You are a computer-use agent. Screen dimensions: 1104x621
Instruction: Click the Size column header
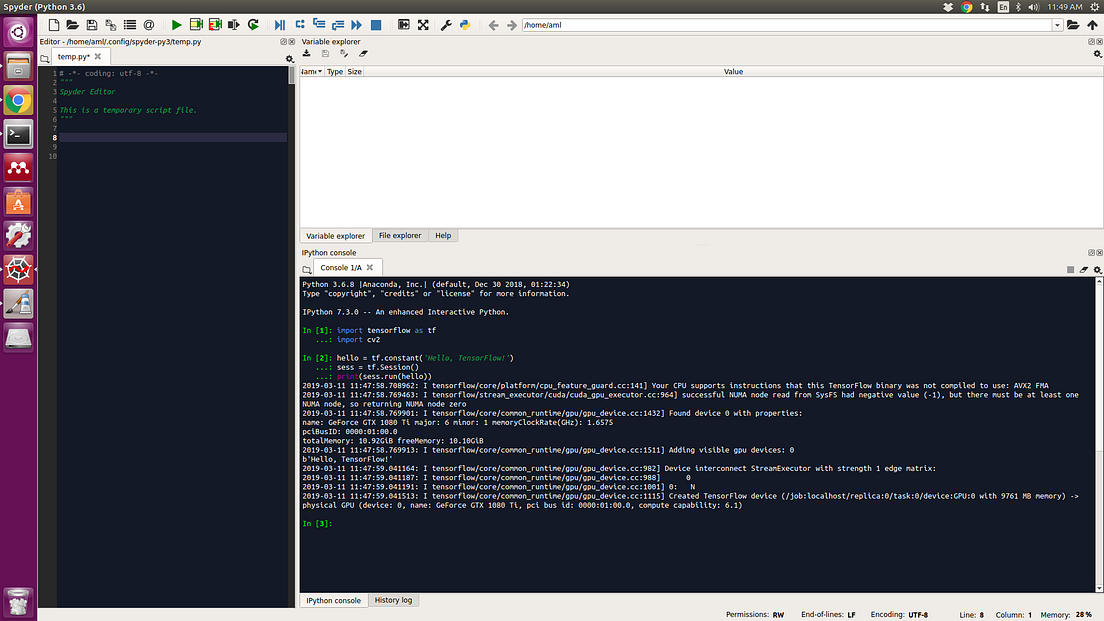click(x=354, y=71)
